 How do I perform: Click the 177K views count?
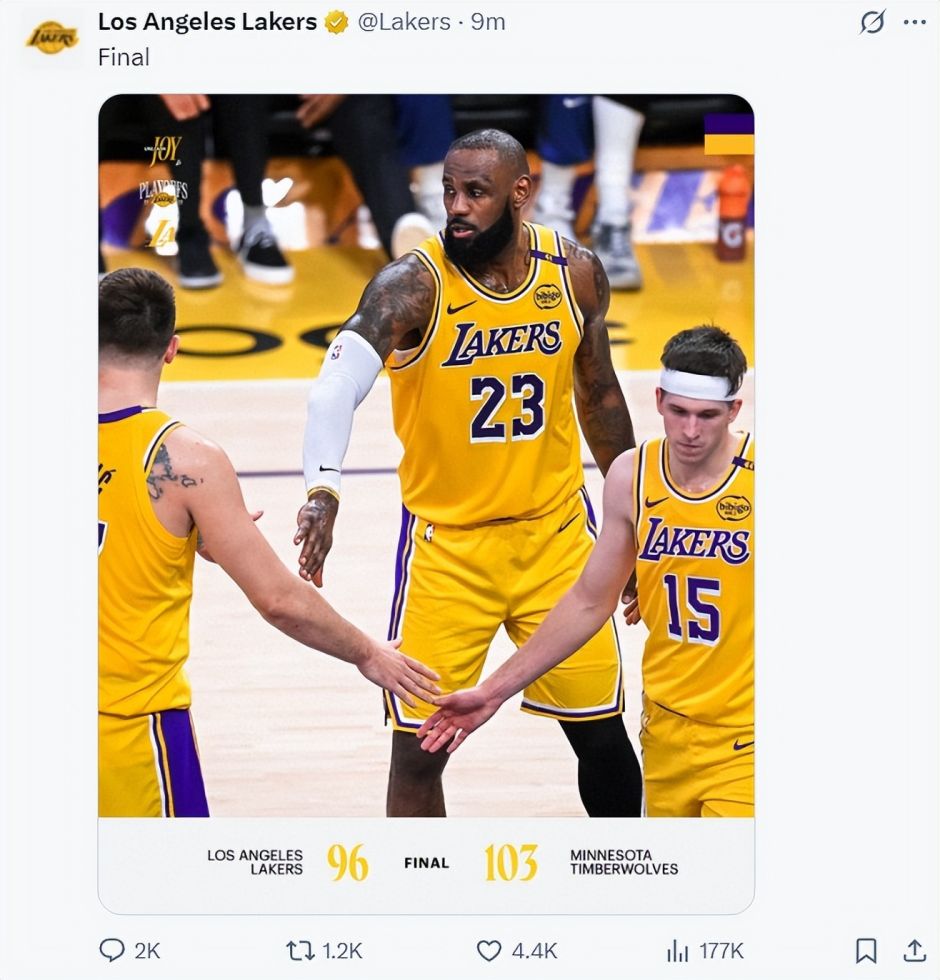(x=721, y=951)
